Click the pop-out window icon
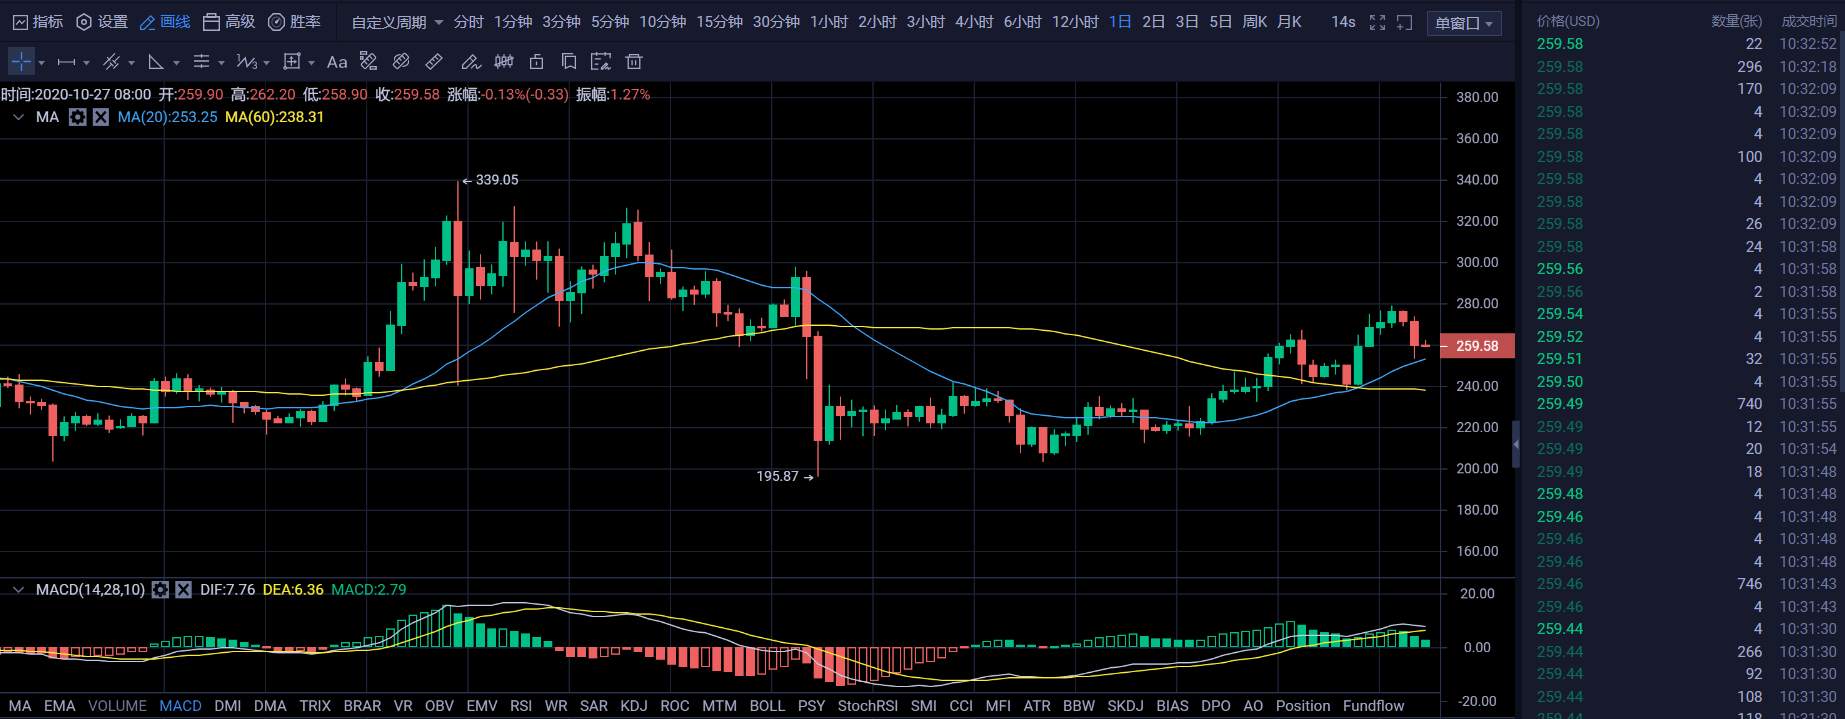The image size is (1845, 719). click(x=1404, y=22)
